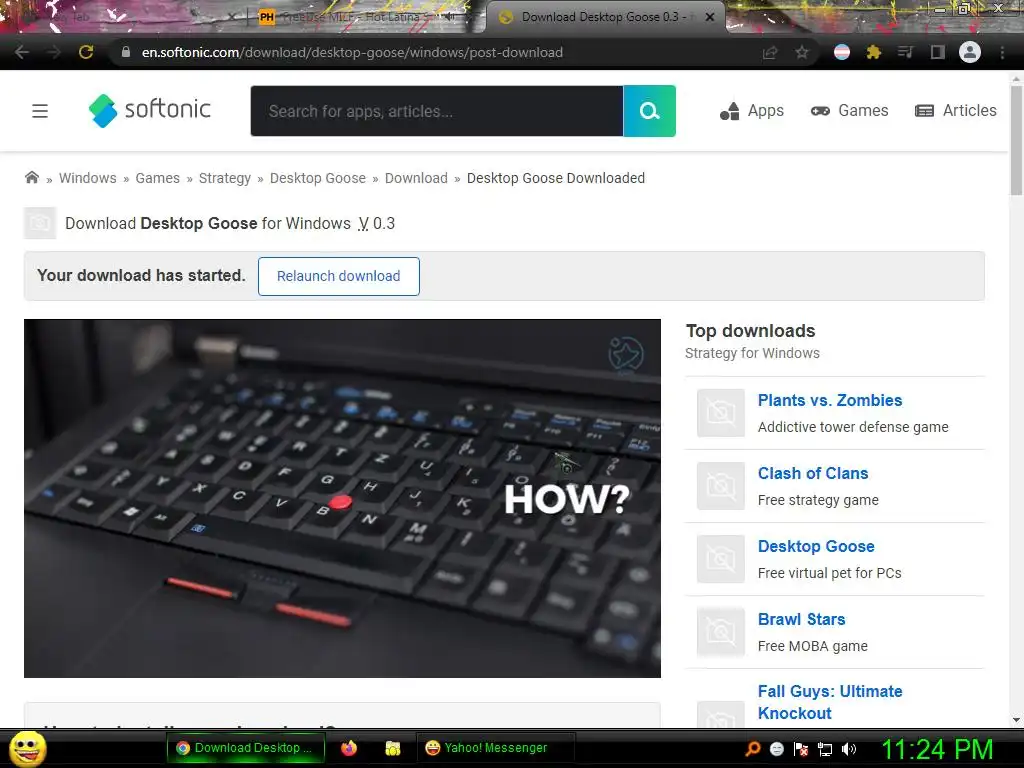
Task: Open orange search icon in system tray
Action: pyautogui.click(x=753, y=748)
